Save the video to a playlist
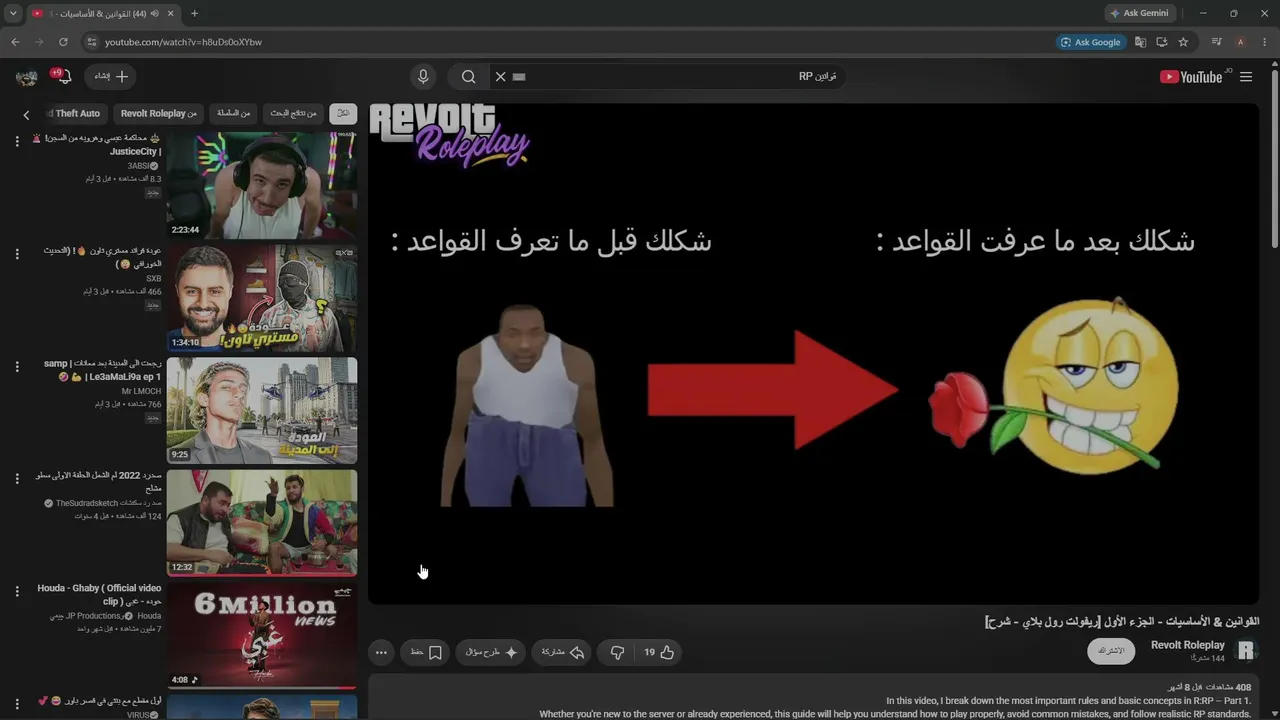Viewport: 1280px width, 720px height. coord(427,652)
